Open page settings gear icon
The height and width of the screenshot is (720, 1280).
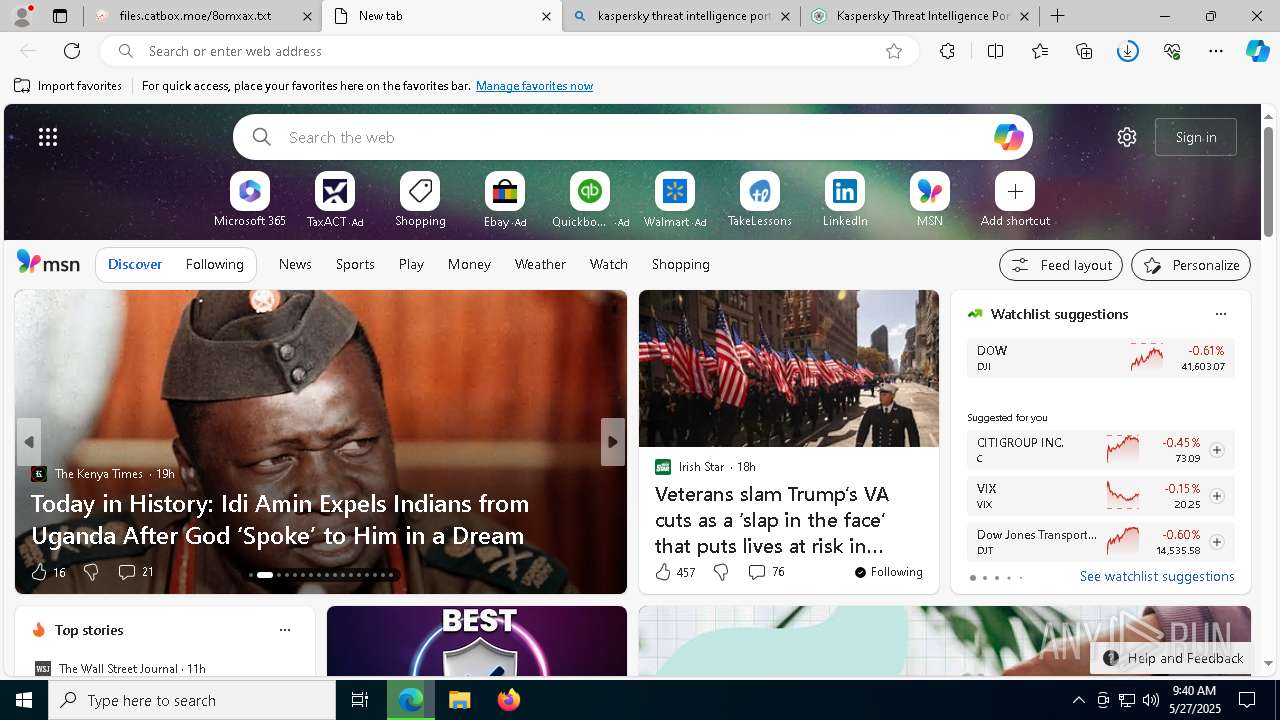[x=1127, y=137]
